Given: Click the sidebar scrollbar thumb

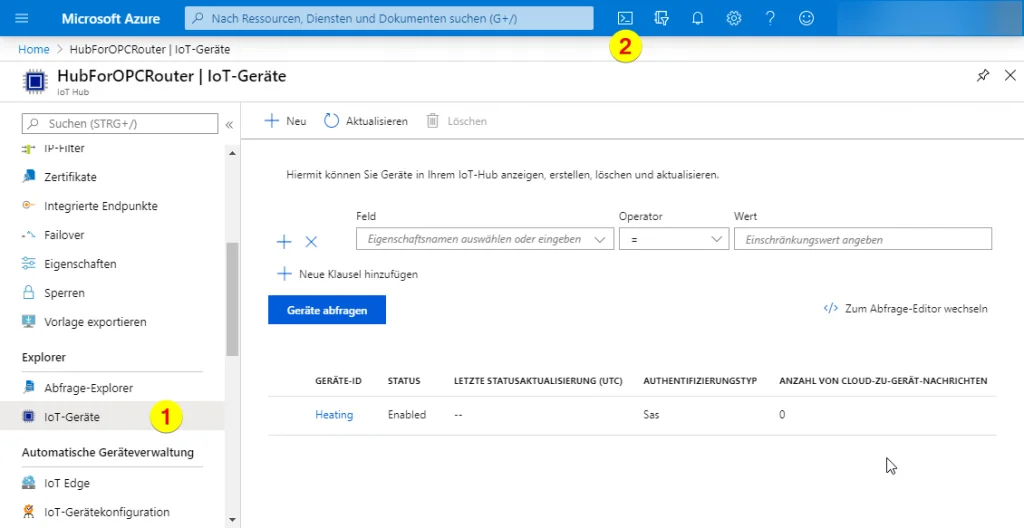Looking at the screenshot, I should [232, 299].
